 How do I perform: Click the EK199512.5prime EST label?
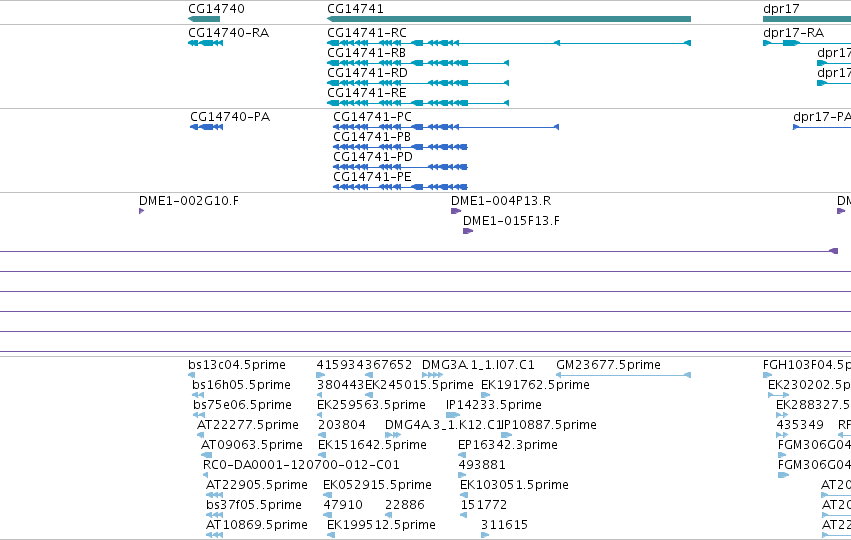381,525
